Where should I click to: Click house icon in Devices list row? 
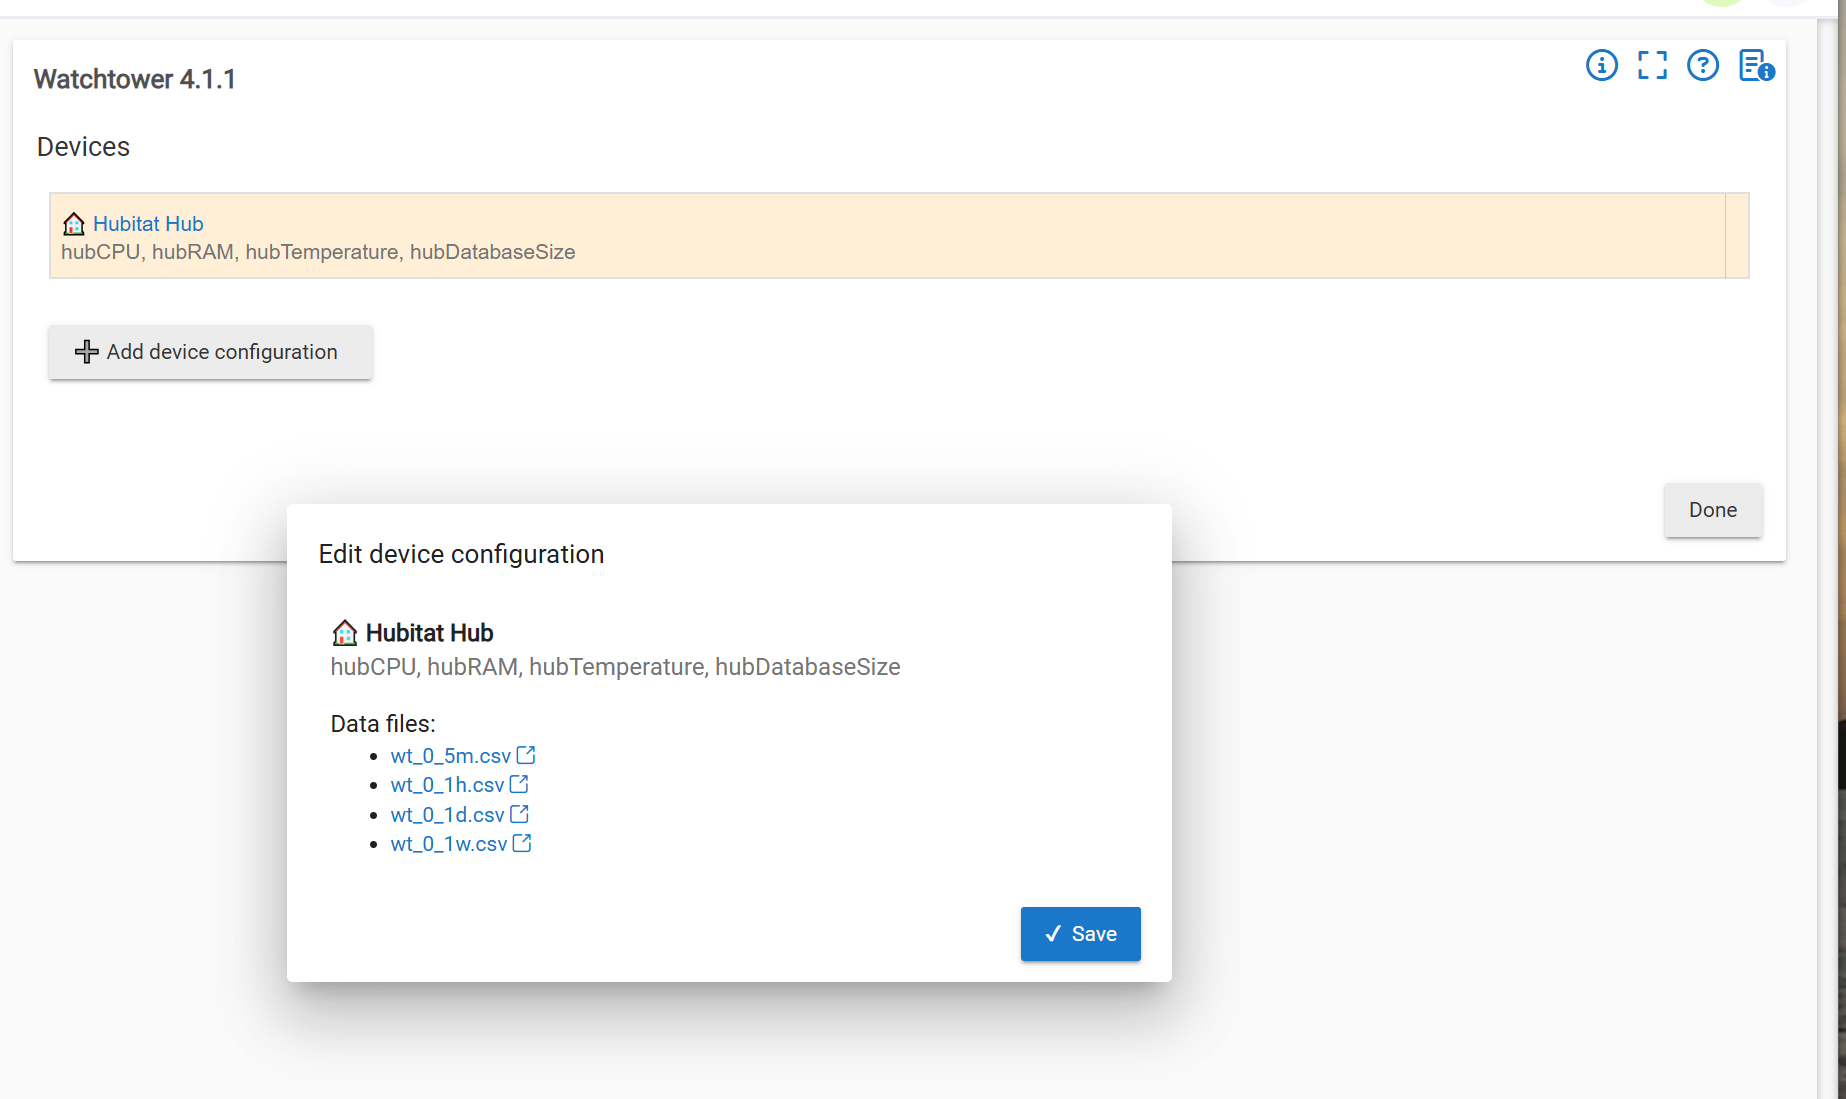click(x=74, y=223)
